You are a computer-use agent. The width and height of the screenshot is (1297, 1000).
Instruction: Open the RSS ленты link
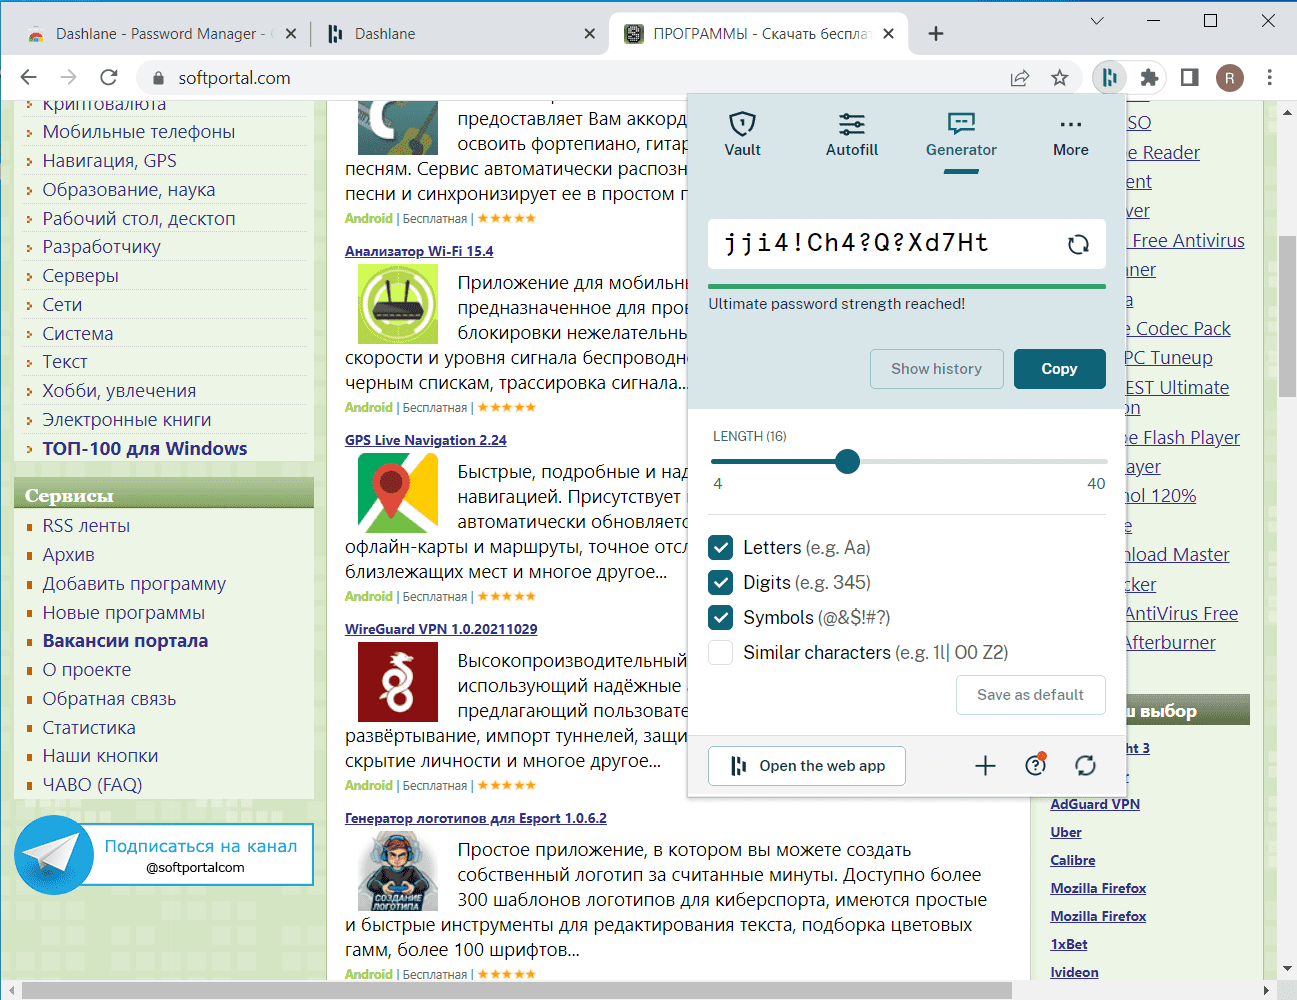pos(86,526)
